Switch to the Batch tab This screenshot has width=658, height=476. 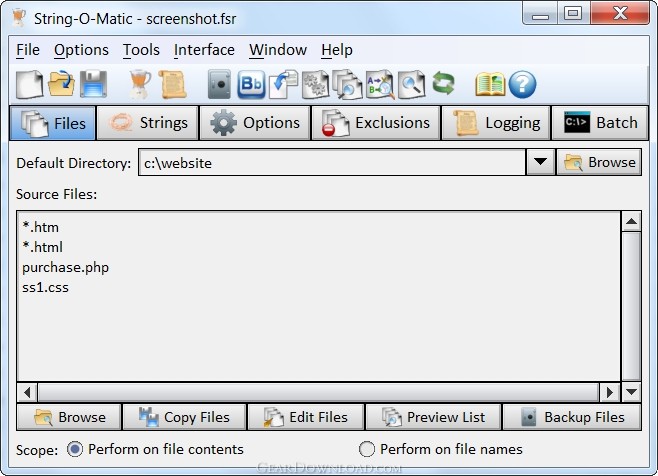[x=600, y=123]
